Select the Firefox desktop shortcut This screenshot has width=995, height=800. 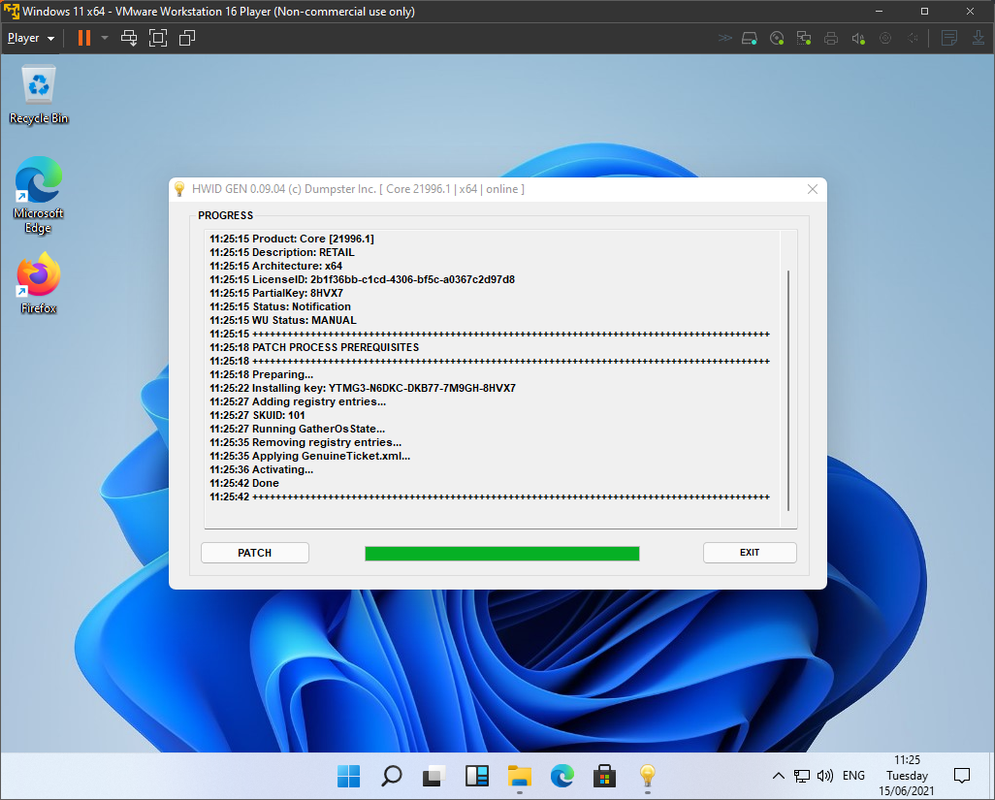39,283
